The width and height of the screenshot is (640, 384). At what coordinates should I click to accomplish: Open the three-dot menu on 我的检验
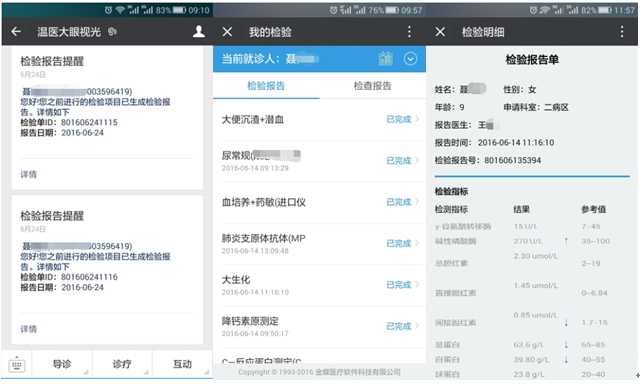pos(409,32)
